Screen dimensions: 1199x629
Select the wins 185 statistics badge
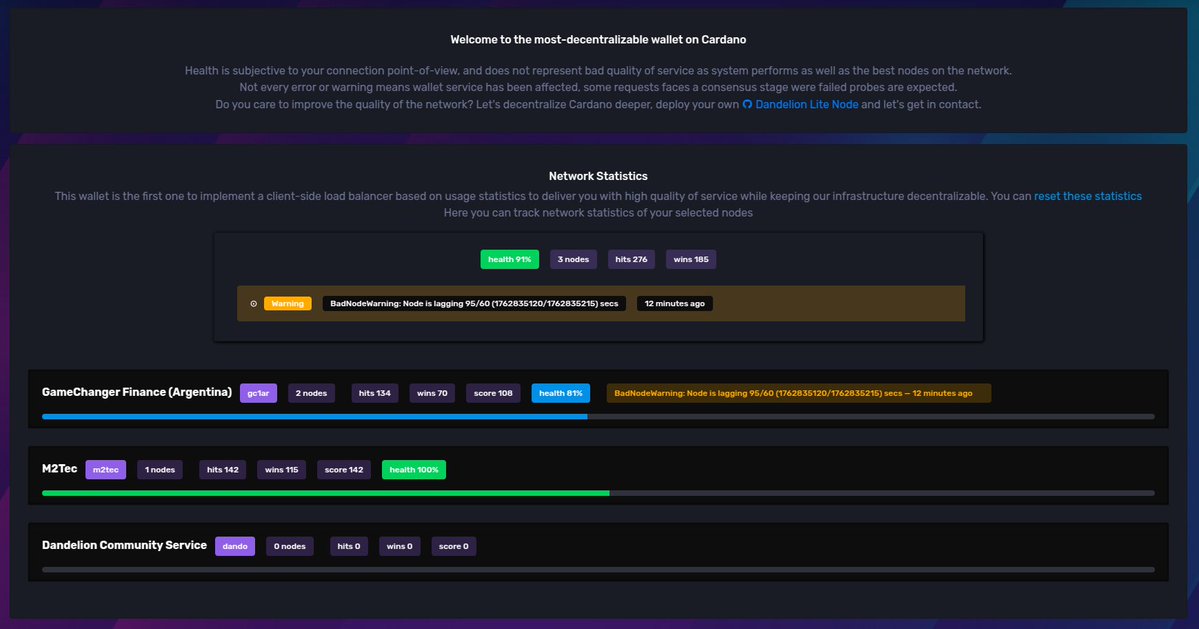(x=689, y=258)
